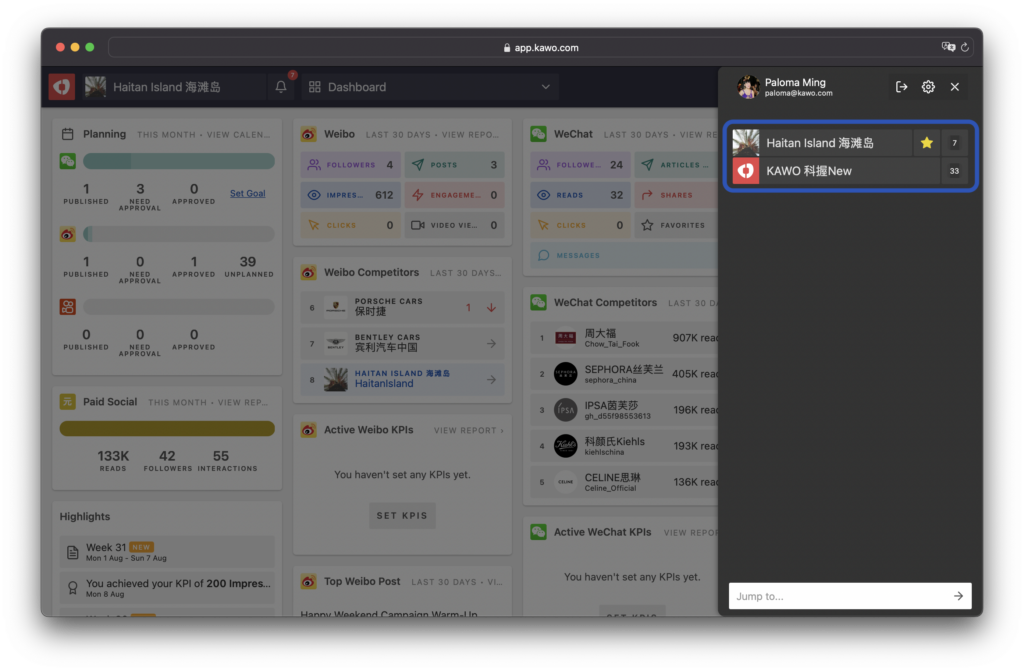Click the Weibo Clicks cursor tile
The image size is (1024, 671).
[351, 225]
